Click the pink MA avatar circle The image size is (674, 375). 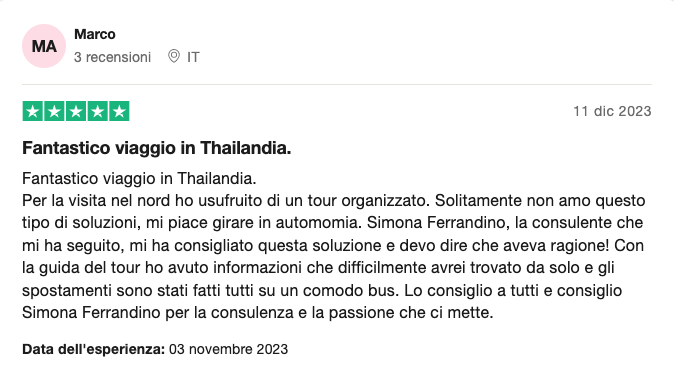[x=44, y=46]
